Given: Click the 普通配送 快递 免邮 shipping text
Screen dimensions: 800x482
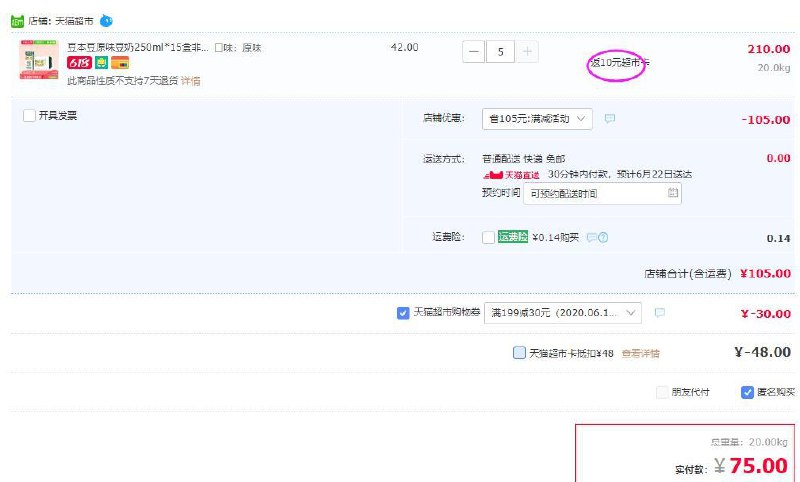Looking at the screenshot, I should [523, 159].
